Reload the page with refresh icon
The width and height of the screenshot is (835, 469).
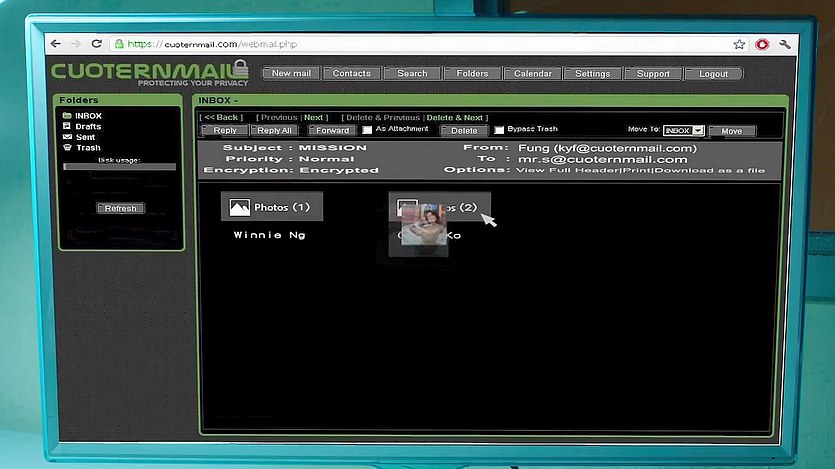[x=96, y=44]
